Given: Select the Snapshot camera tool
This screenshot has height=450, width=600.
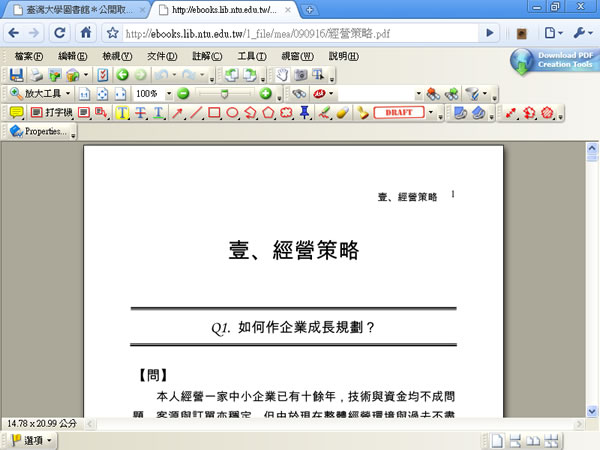Looking at the screenshot, I should point(300,75).
